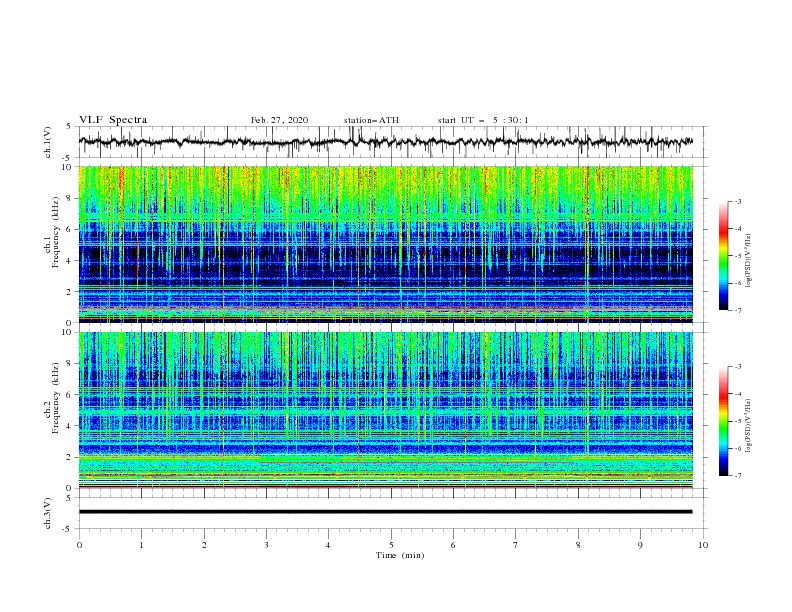
Task: Click the ch.2 PSD color scale bar
Action: coord(724,421)
